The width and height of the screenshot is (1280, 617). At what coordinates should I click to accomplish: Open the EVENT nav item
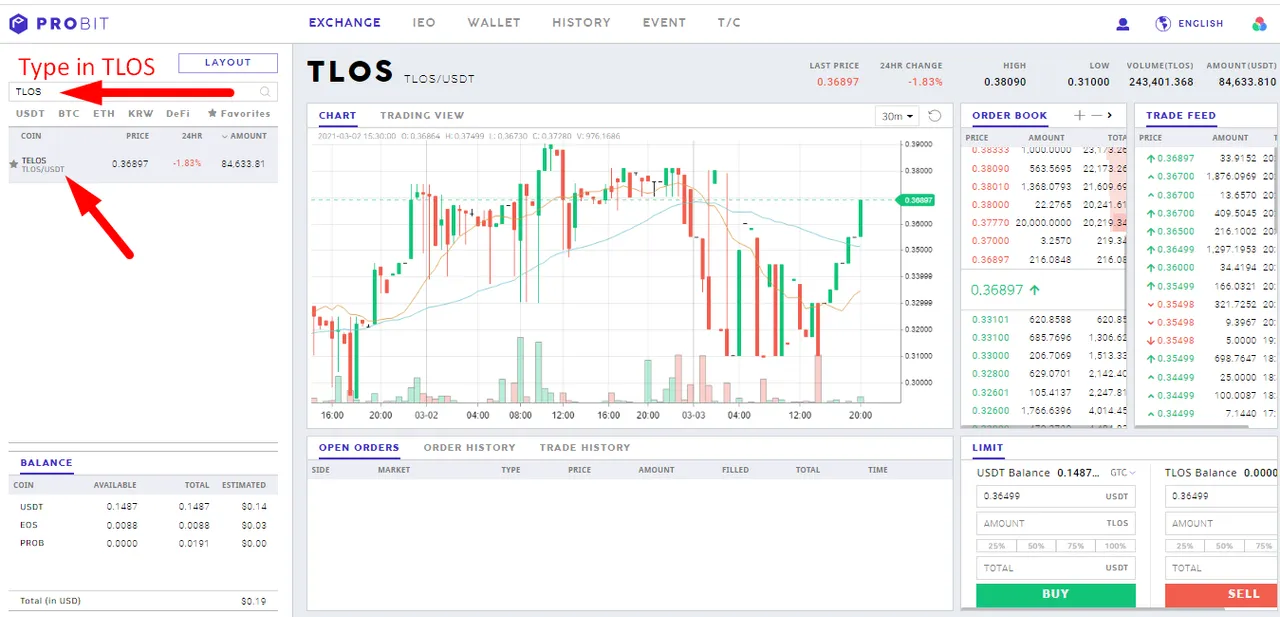coord(664,23)
